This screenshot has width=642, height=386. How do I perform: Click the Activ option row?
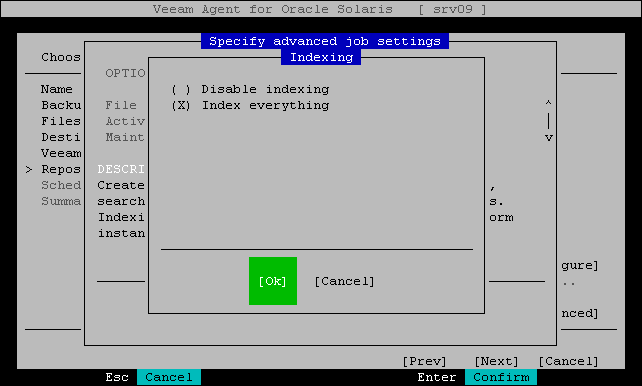click(125, 121)
